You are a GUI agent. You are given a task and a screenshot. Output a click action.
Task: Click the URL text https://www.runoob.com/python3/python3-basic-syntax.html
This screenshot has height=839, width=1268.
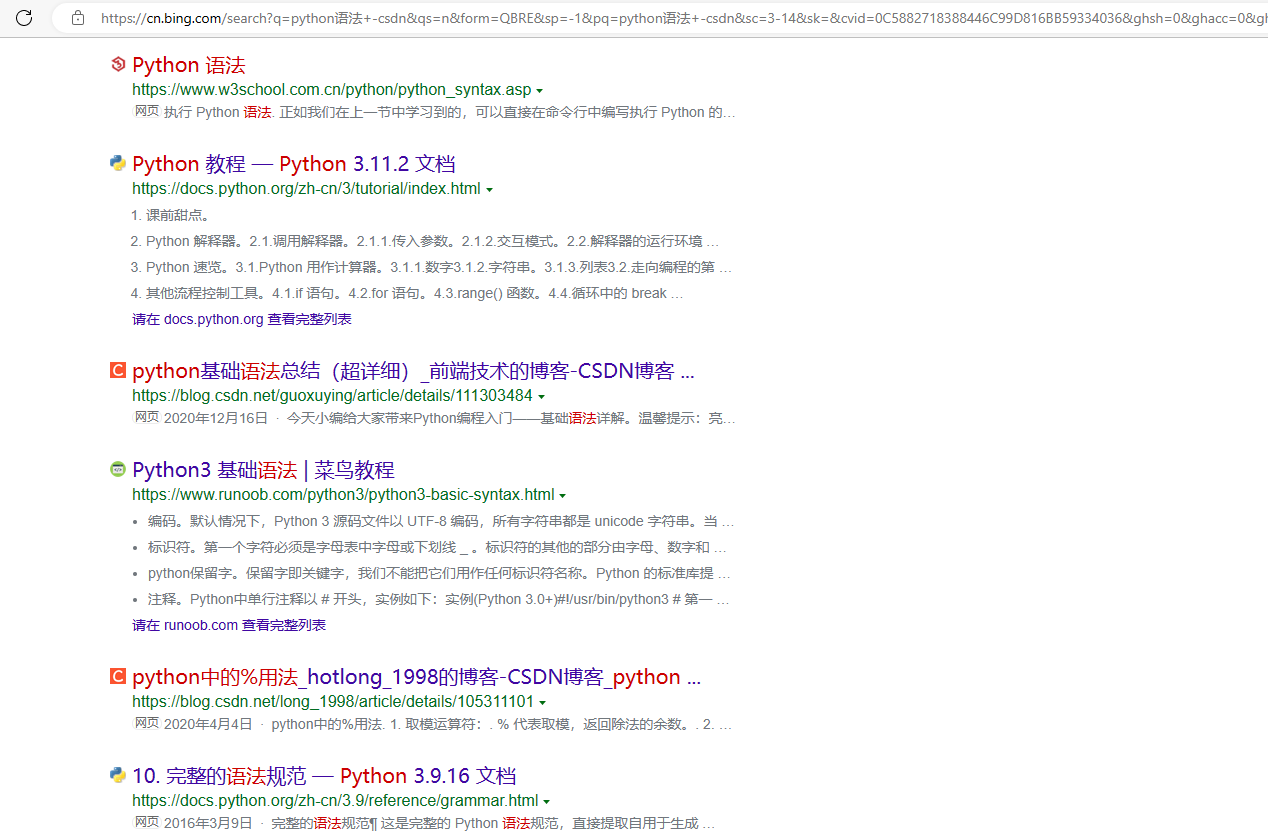point(343,495)
